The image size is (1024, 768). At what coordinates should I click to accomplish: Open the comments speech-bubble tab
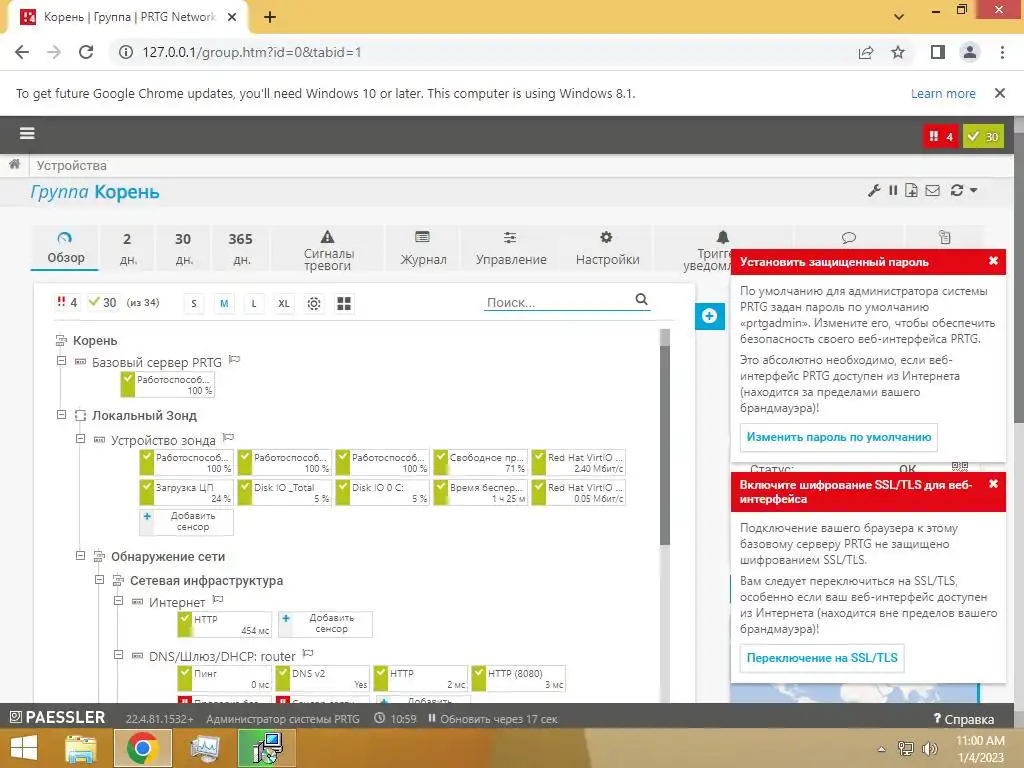click(x=848, y=238)
